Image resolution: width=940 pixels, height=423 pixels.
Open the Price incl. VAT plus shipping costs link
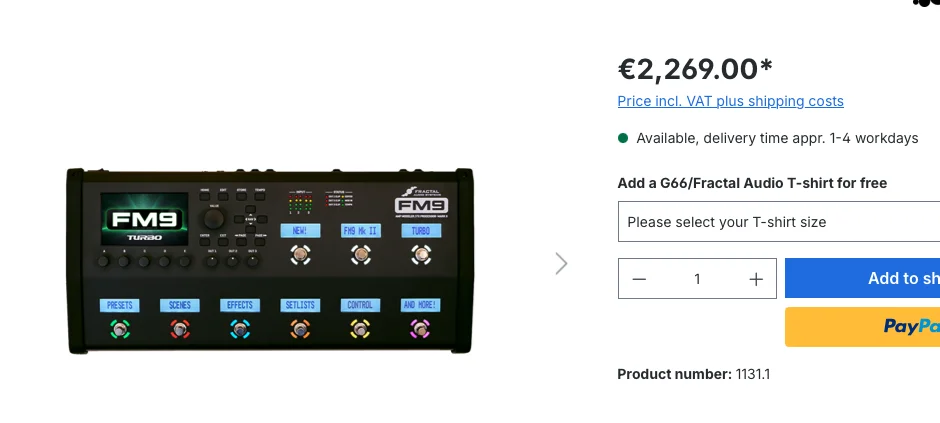click(730, 101)
